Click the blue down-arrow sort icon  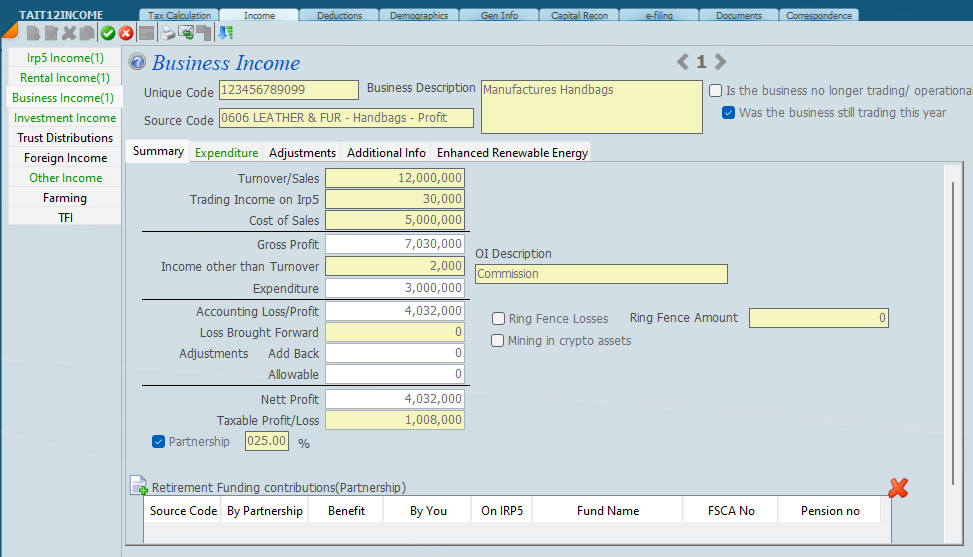point(225,33)
